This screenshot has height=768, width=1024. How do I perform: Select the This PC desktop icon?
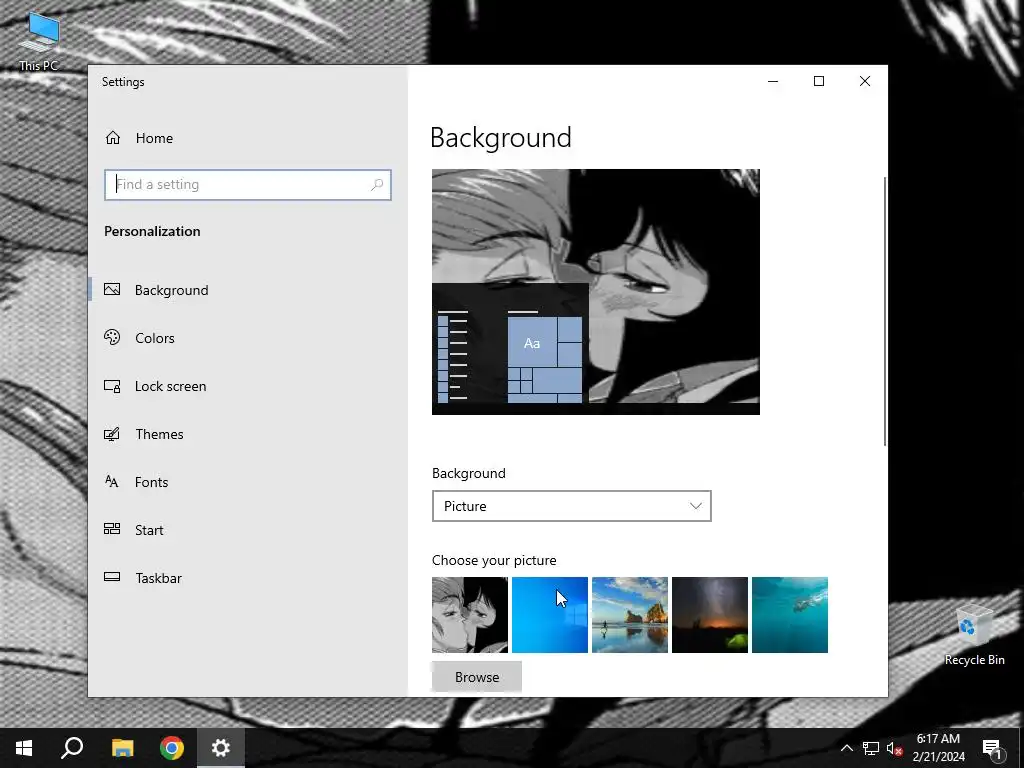pyautogui.click(x=39, y=41)
